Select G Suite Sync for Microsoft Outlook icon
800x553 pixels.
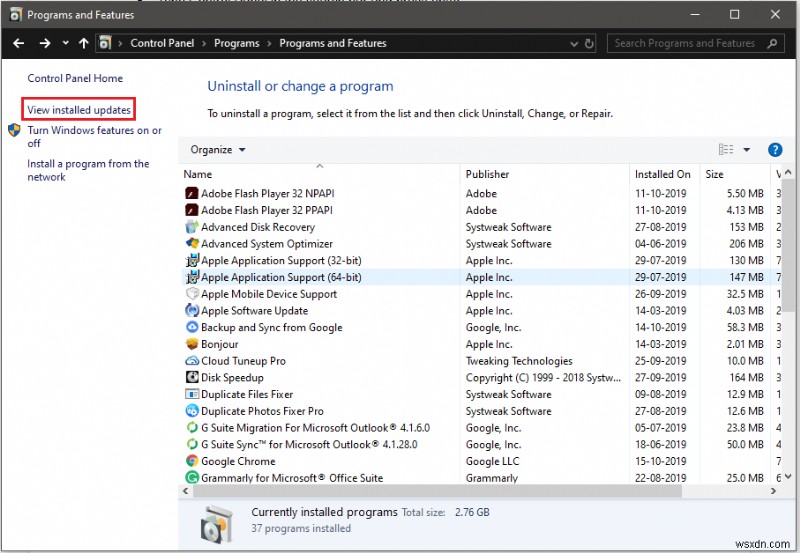pyautogui.click(x=192, y=444)
